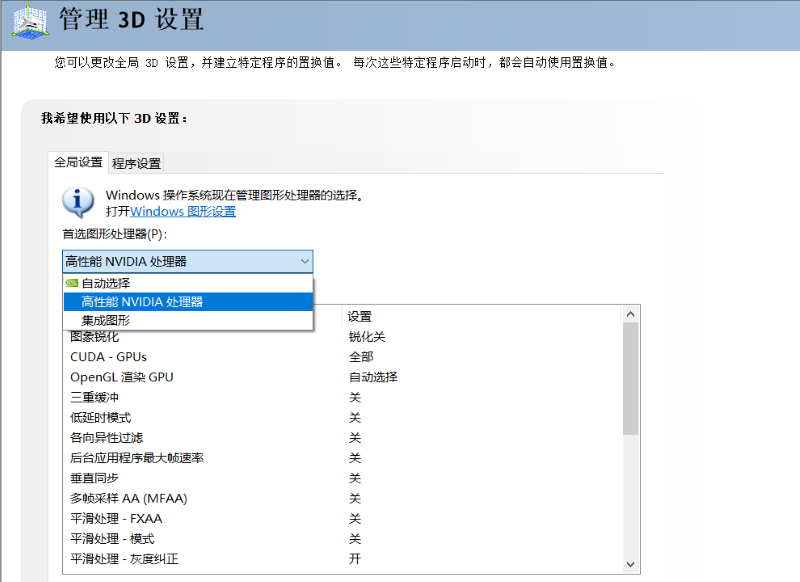800x582 pixels.
Task: Select the 平滑处理 - FXAA row
Action: (342, 519)
